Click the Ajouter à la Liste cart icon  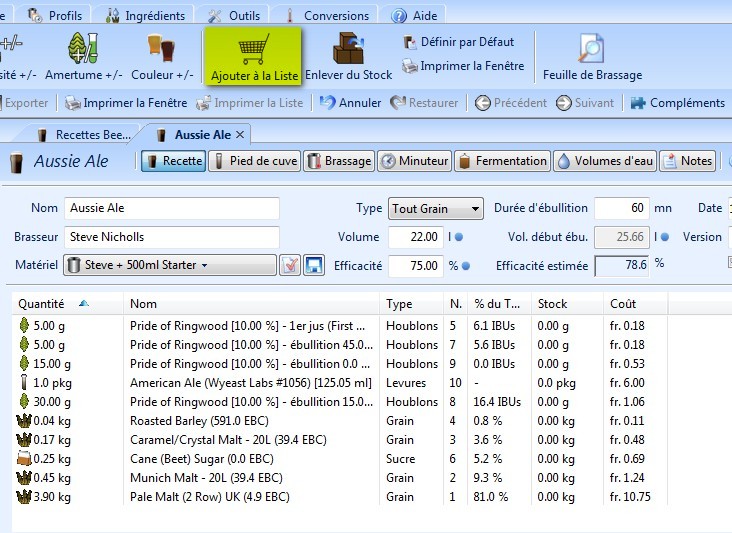coord(252,50)
